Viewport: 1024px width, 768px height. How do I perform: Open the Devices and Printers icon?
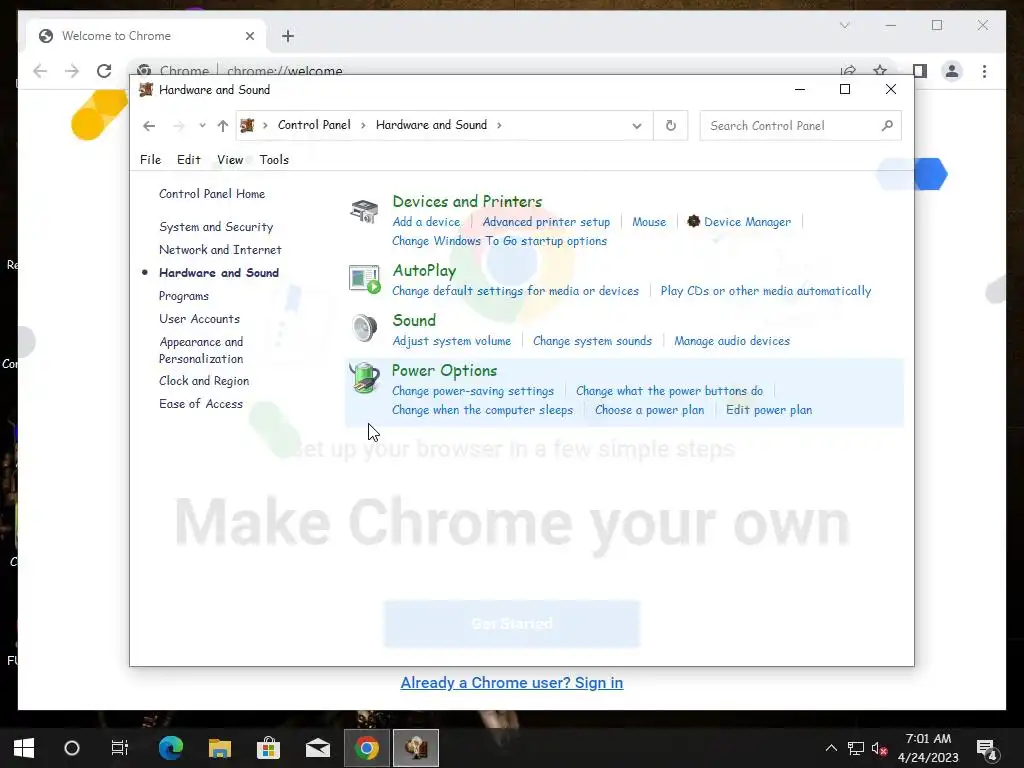pyautogui.click(x=364, y=212)
